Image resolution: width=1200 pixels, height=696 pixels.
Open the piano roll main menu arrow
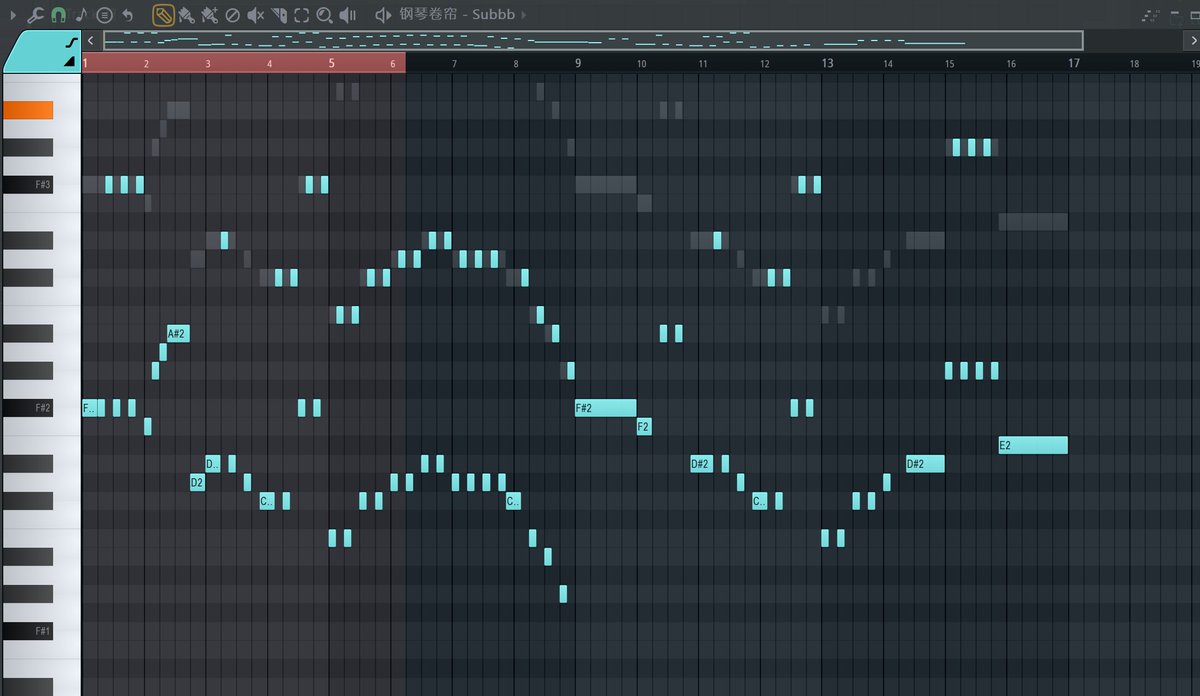tap(13, 15)
